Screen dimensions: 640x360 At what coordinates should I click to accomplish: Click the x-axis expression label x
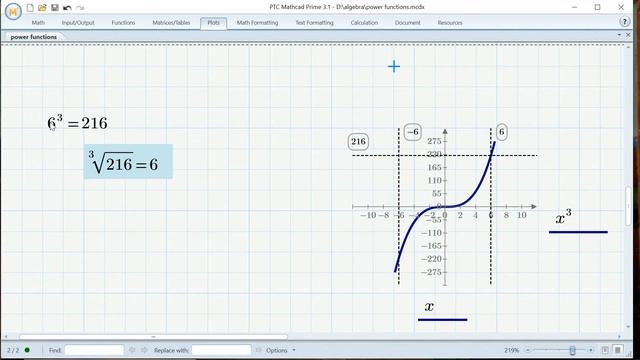coord(429,306)
